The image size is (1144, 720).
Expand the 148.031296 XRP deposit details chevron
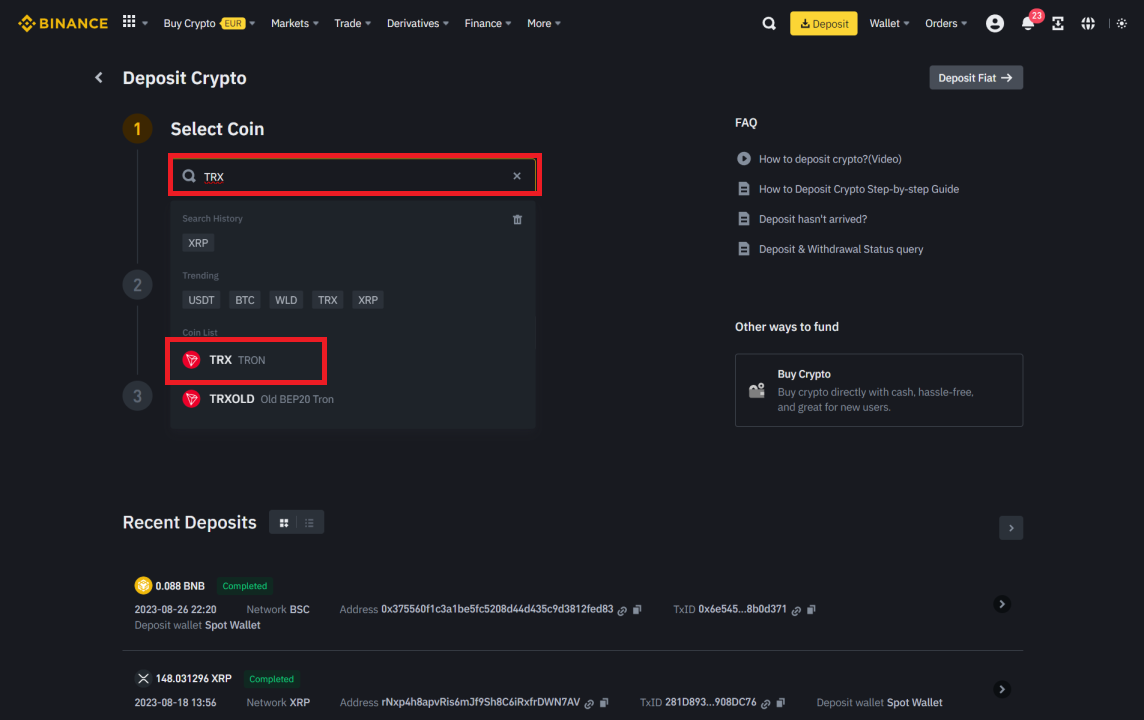click(1002, 689)
